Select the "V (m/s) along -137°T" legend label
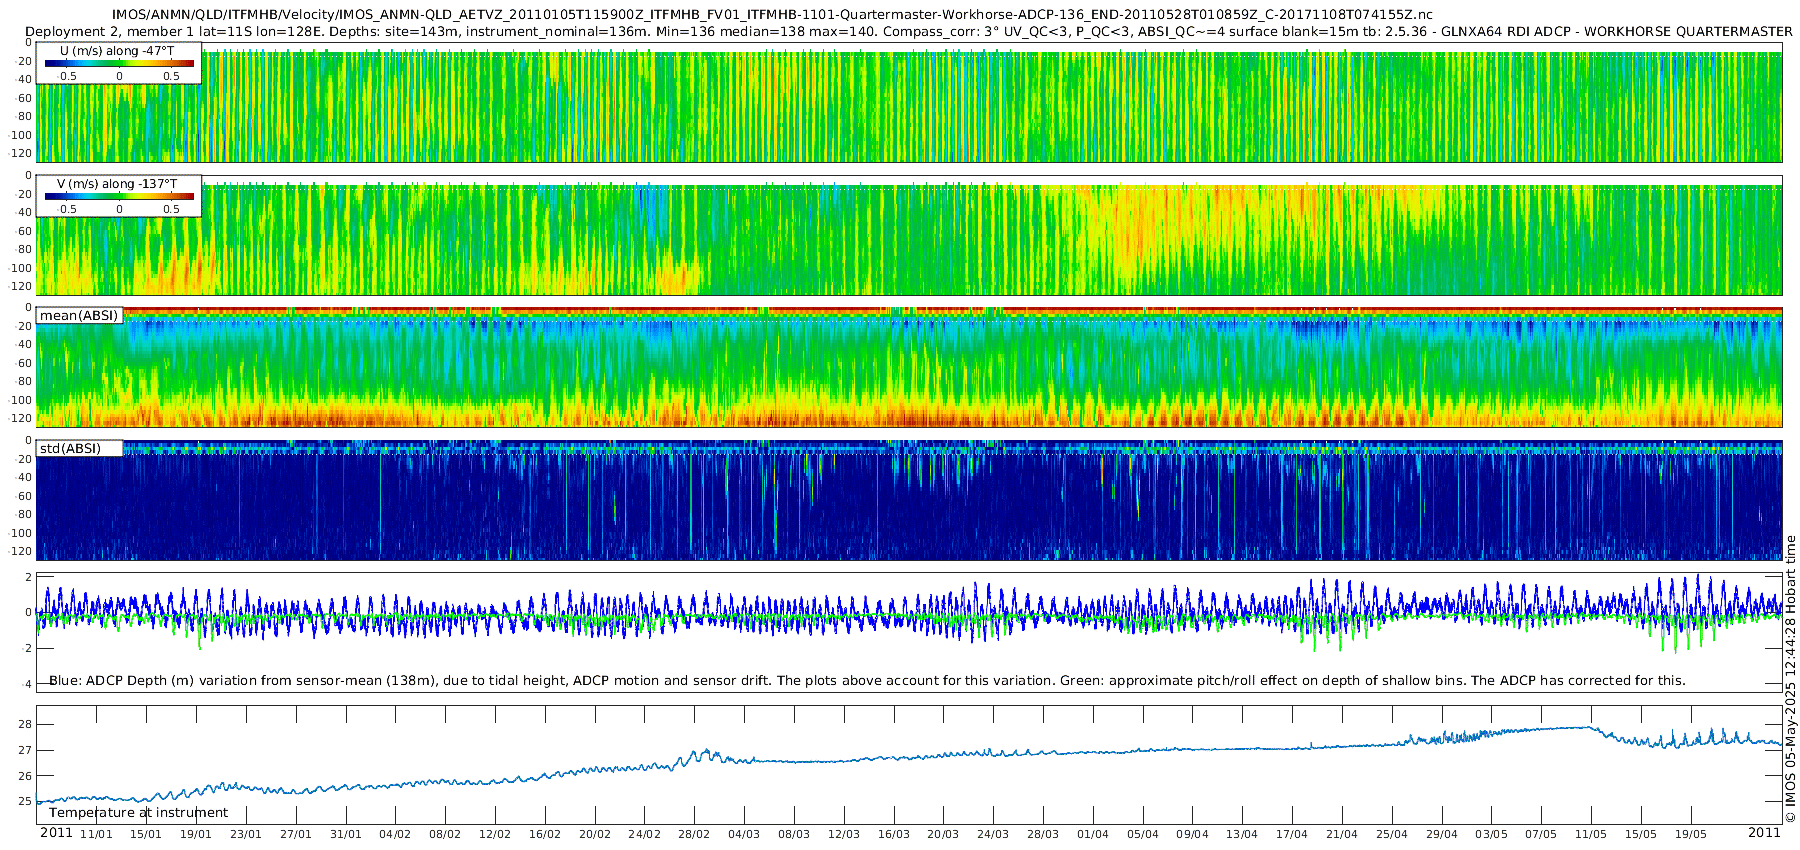The width and height of the screenshot is (1800, 850). [x=117, y=184]
